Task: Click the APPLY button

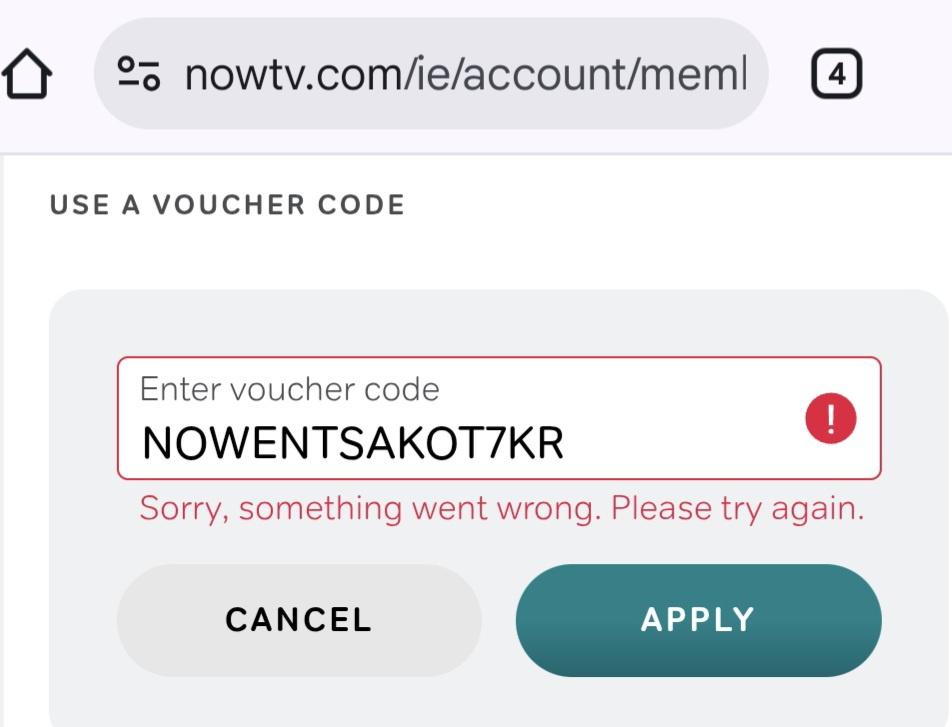Action: point(698,620)
